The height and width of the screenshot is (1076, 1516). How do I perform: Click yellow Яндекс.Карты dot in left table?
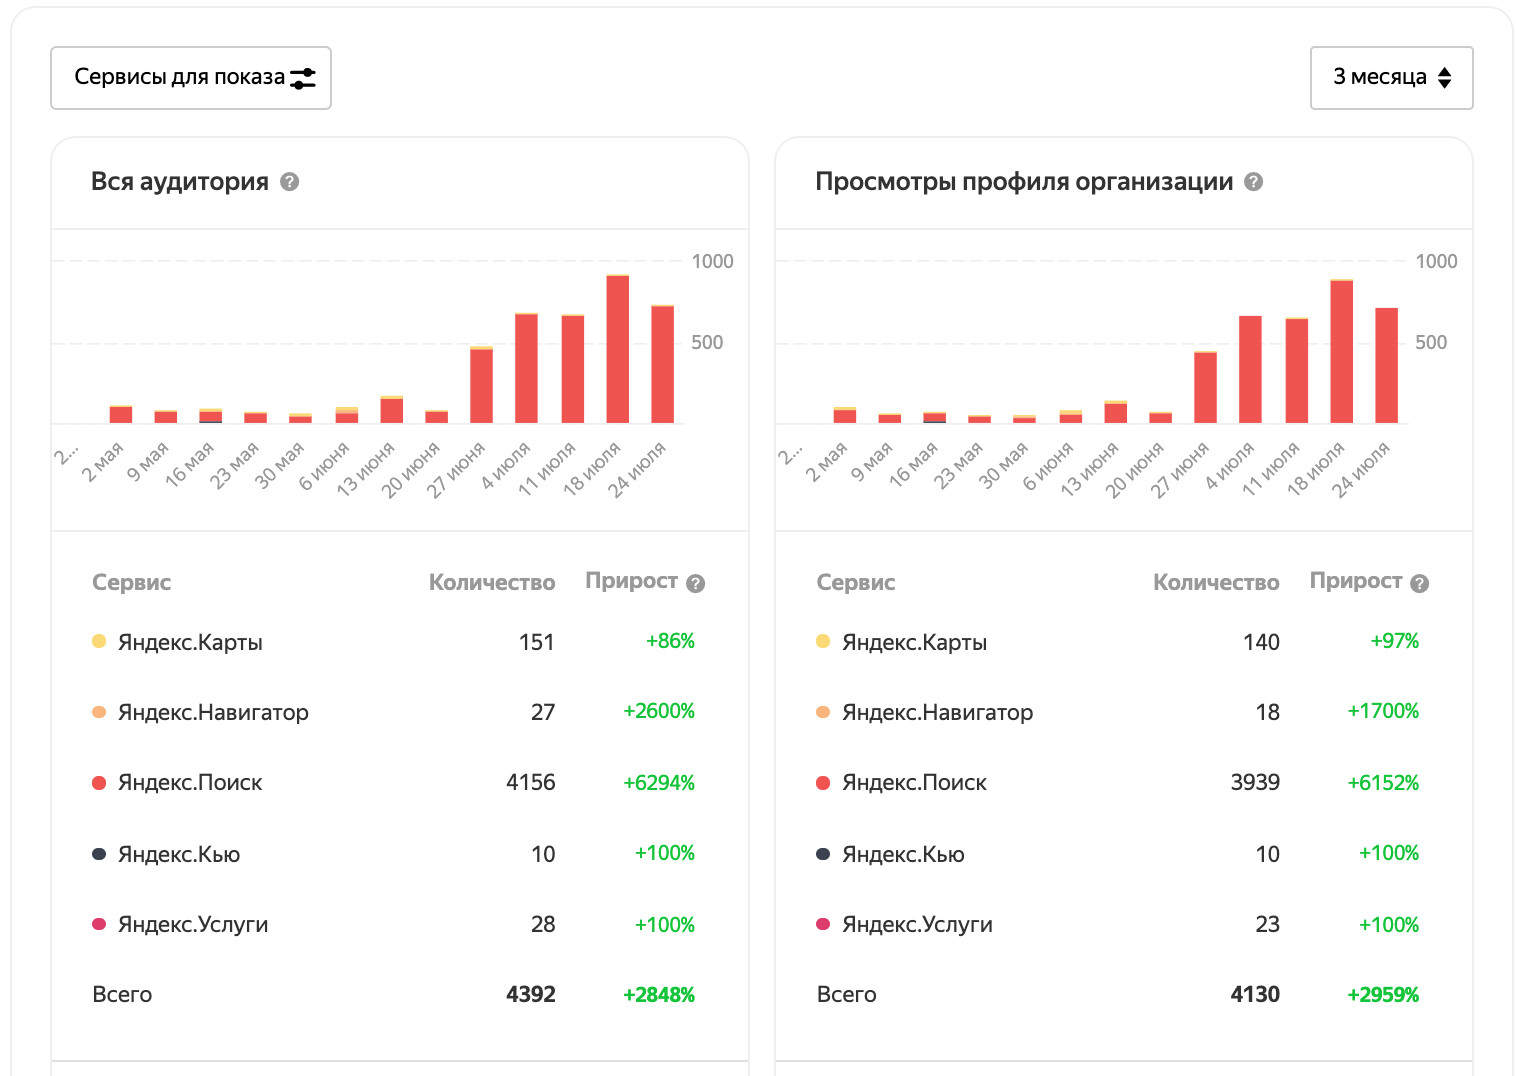pos(99,641)
